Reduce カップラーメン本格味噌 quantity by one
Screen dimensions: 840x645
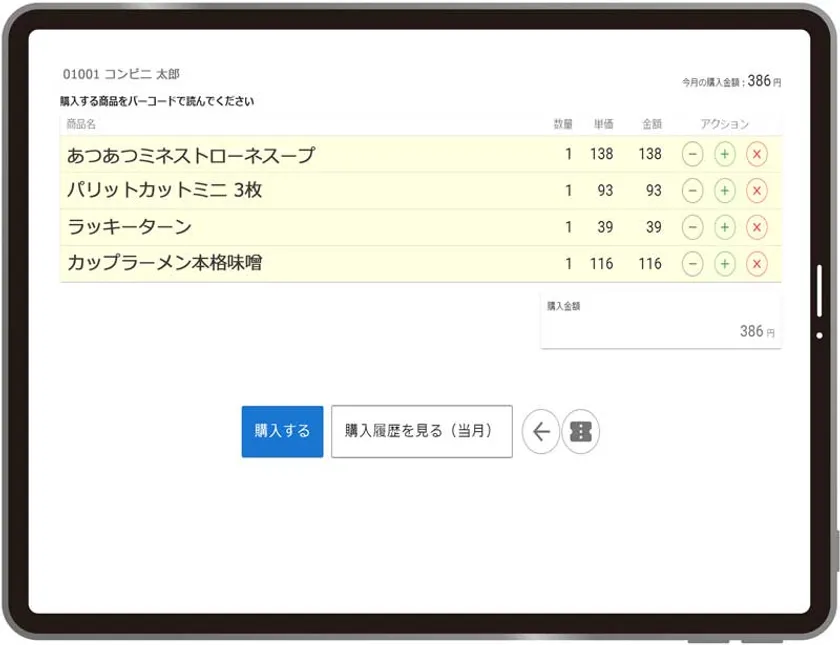pyautogui.click(x=693, y=264)
